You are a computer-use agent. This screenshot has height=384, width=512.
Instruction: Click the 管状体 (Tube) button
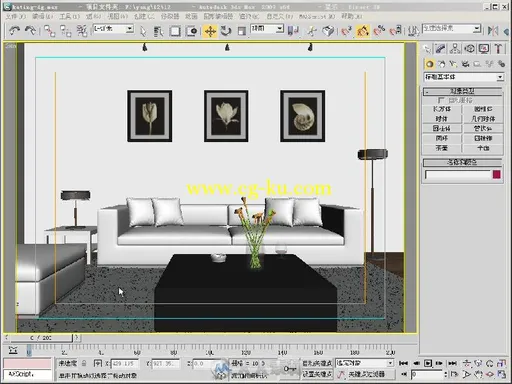click(x=483, y=128)
